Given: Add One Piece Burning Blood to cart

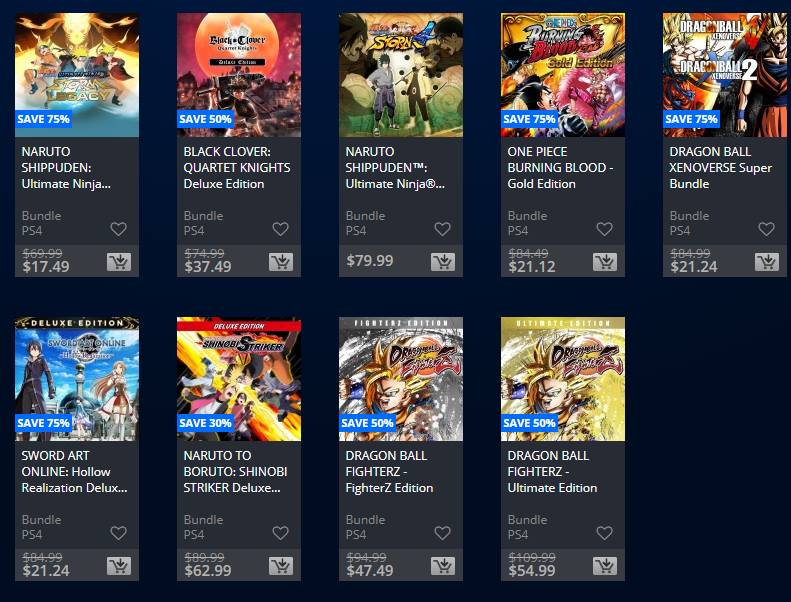Looking at the screenshot, I should [605, 262].
